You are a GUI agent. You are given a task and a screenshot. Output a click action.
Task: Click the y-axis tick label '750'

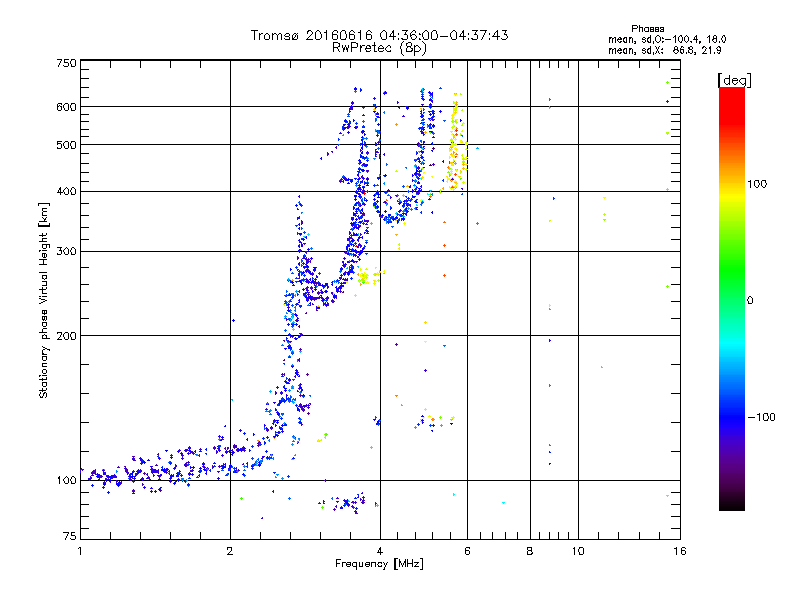[67, 63]
